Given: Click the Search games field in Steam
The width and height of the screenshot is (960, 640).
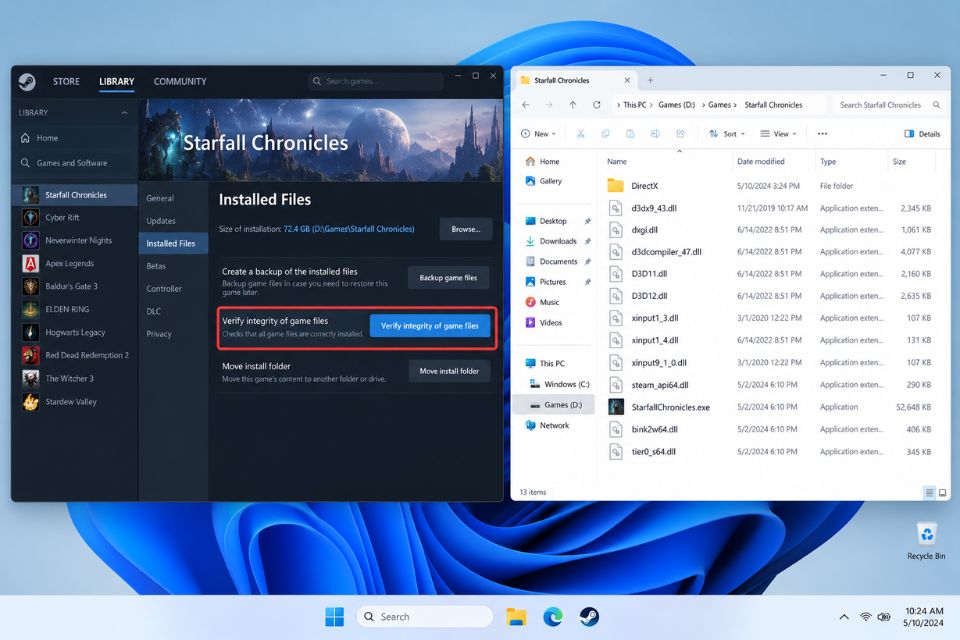Looking at the screenshot, I should coord(376,81).
